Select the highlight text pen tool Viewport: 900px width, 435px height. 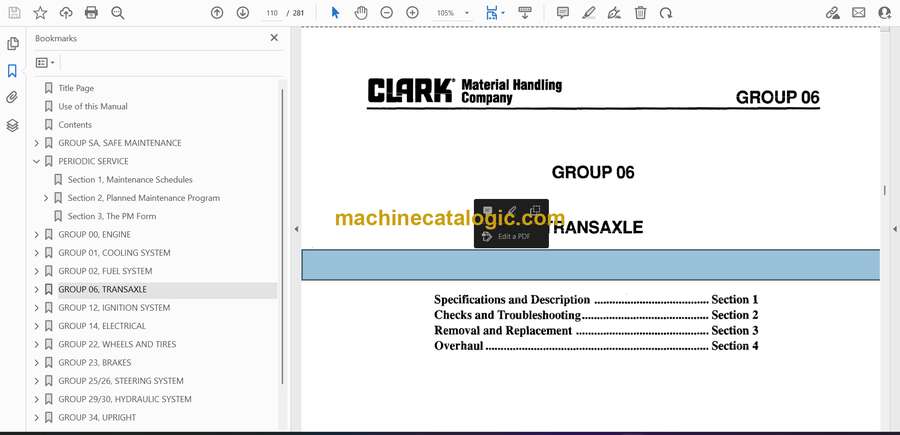(x=589, y=13)
